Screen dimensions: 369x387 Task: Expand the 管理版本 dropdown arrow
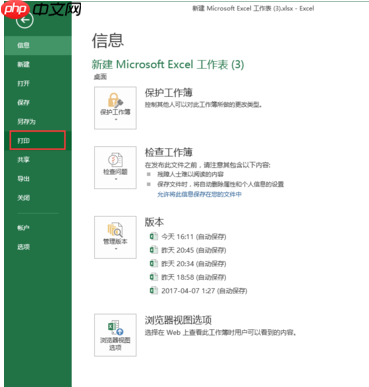pos(116,249)
